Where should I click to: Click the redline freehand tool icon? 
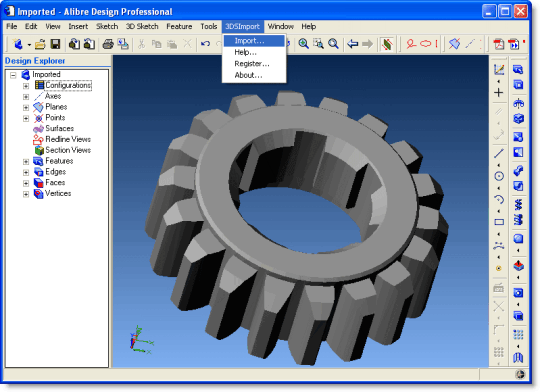point(411,44)
